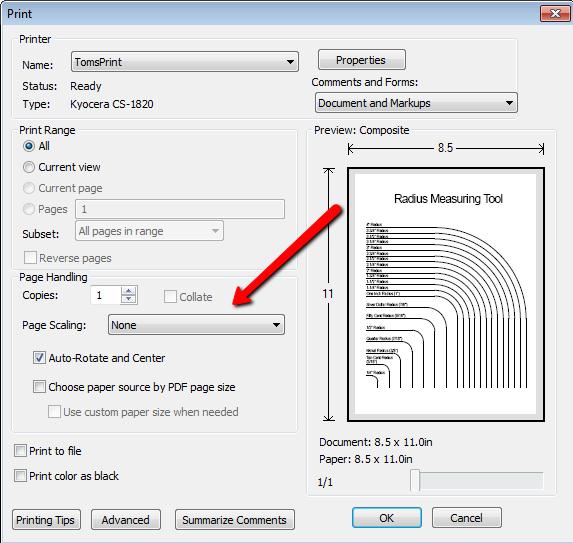This screenshot has width=573, height=543.
Task: Open printer Properties
Action: tap(362, 60)
